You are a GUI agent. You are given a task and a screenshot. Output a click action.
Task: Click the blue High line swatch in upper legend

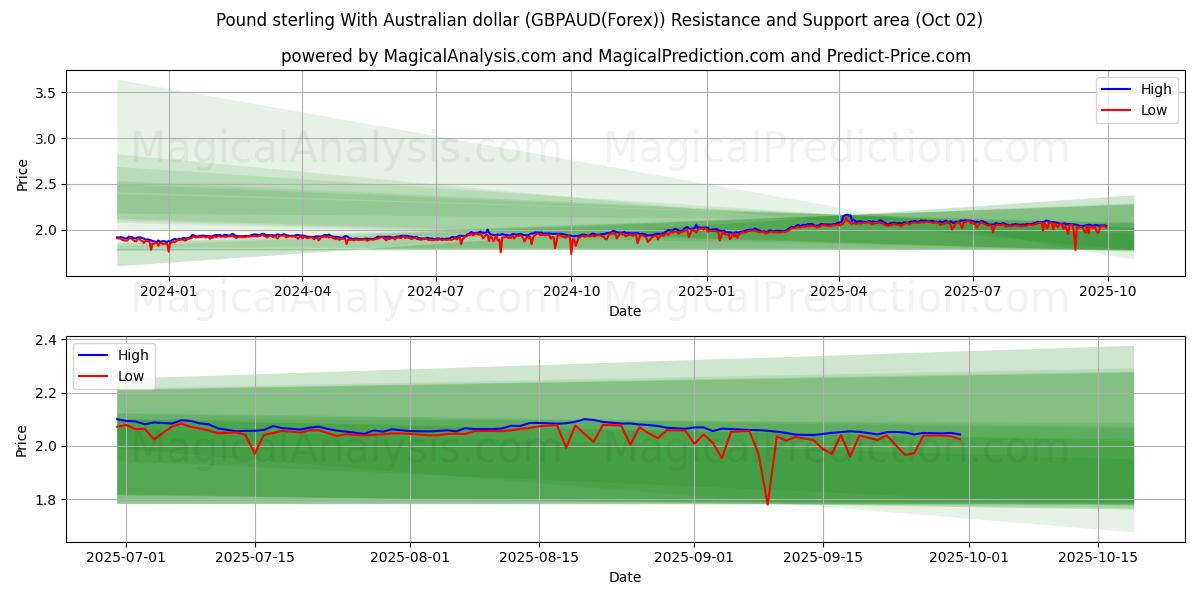(1117, 89)
